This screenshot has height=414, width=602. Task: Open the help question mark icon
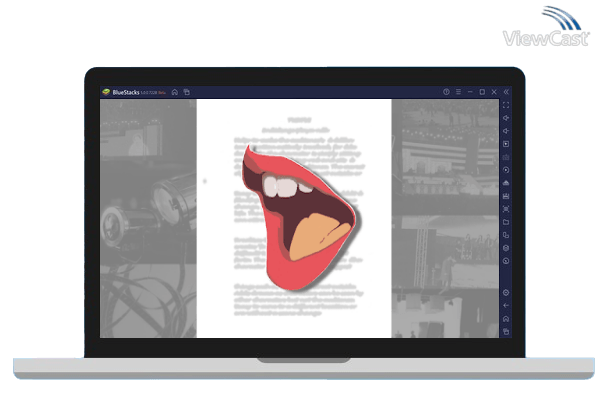pyautogui.click(x=446, y=92)
